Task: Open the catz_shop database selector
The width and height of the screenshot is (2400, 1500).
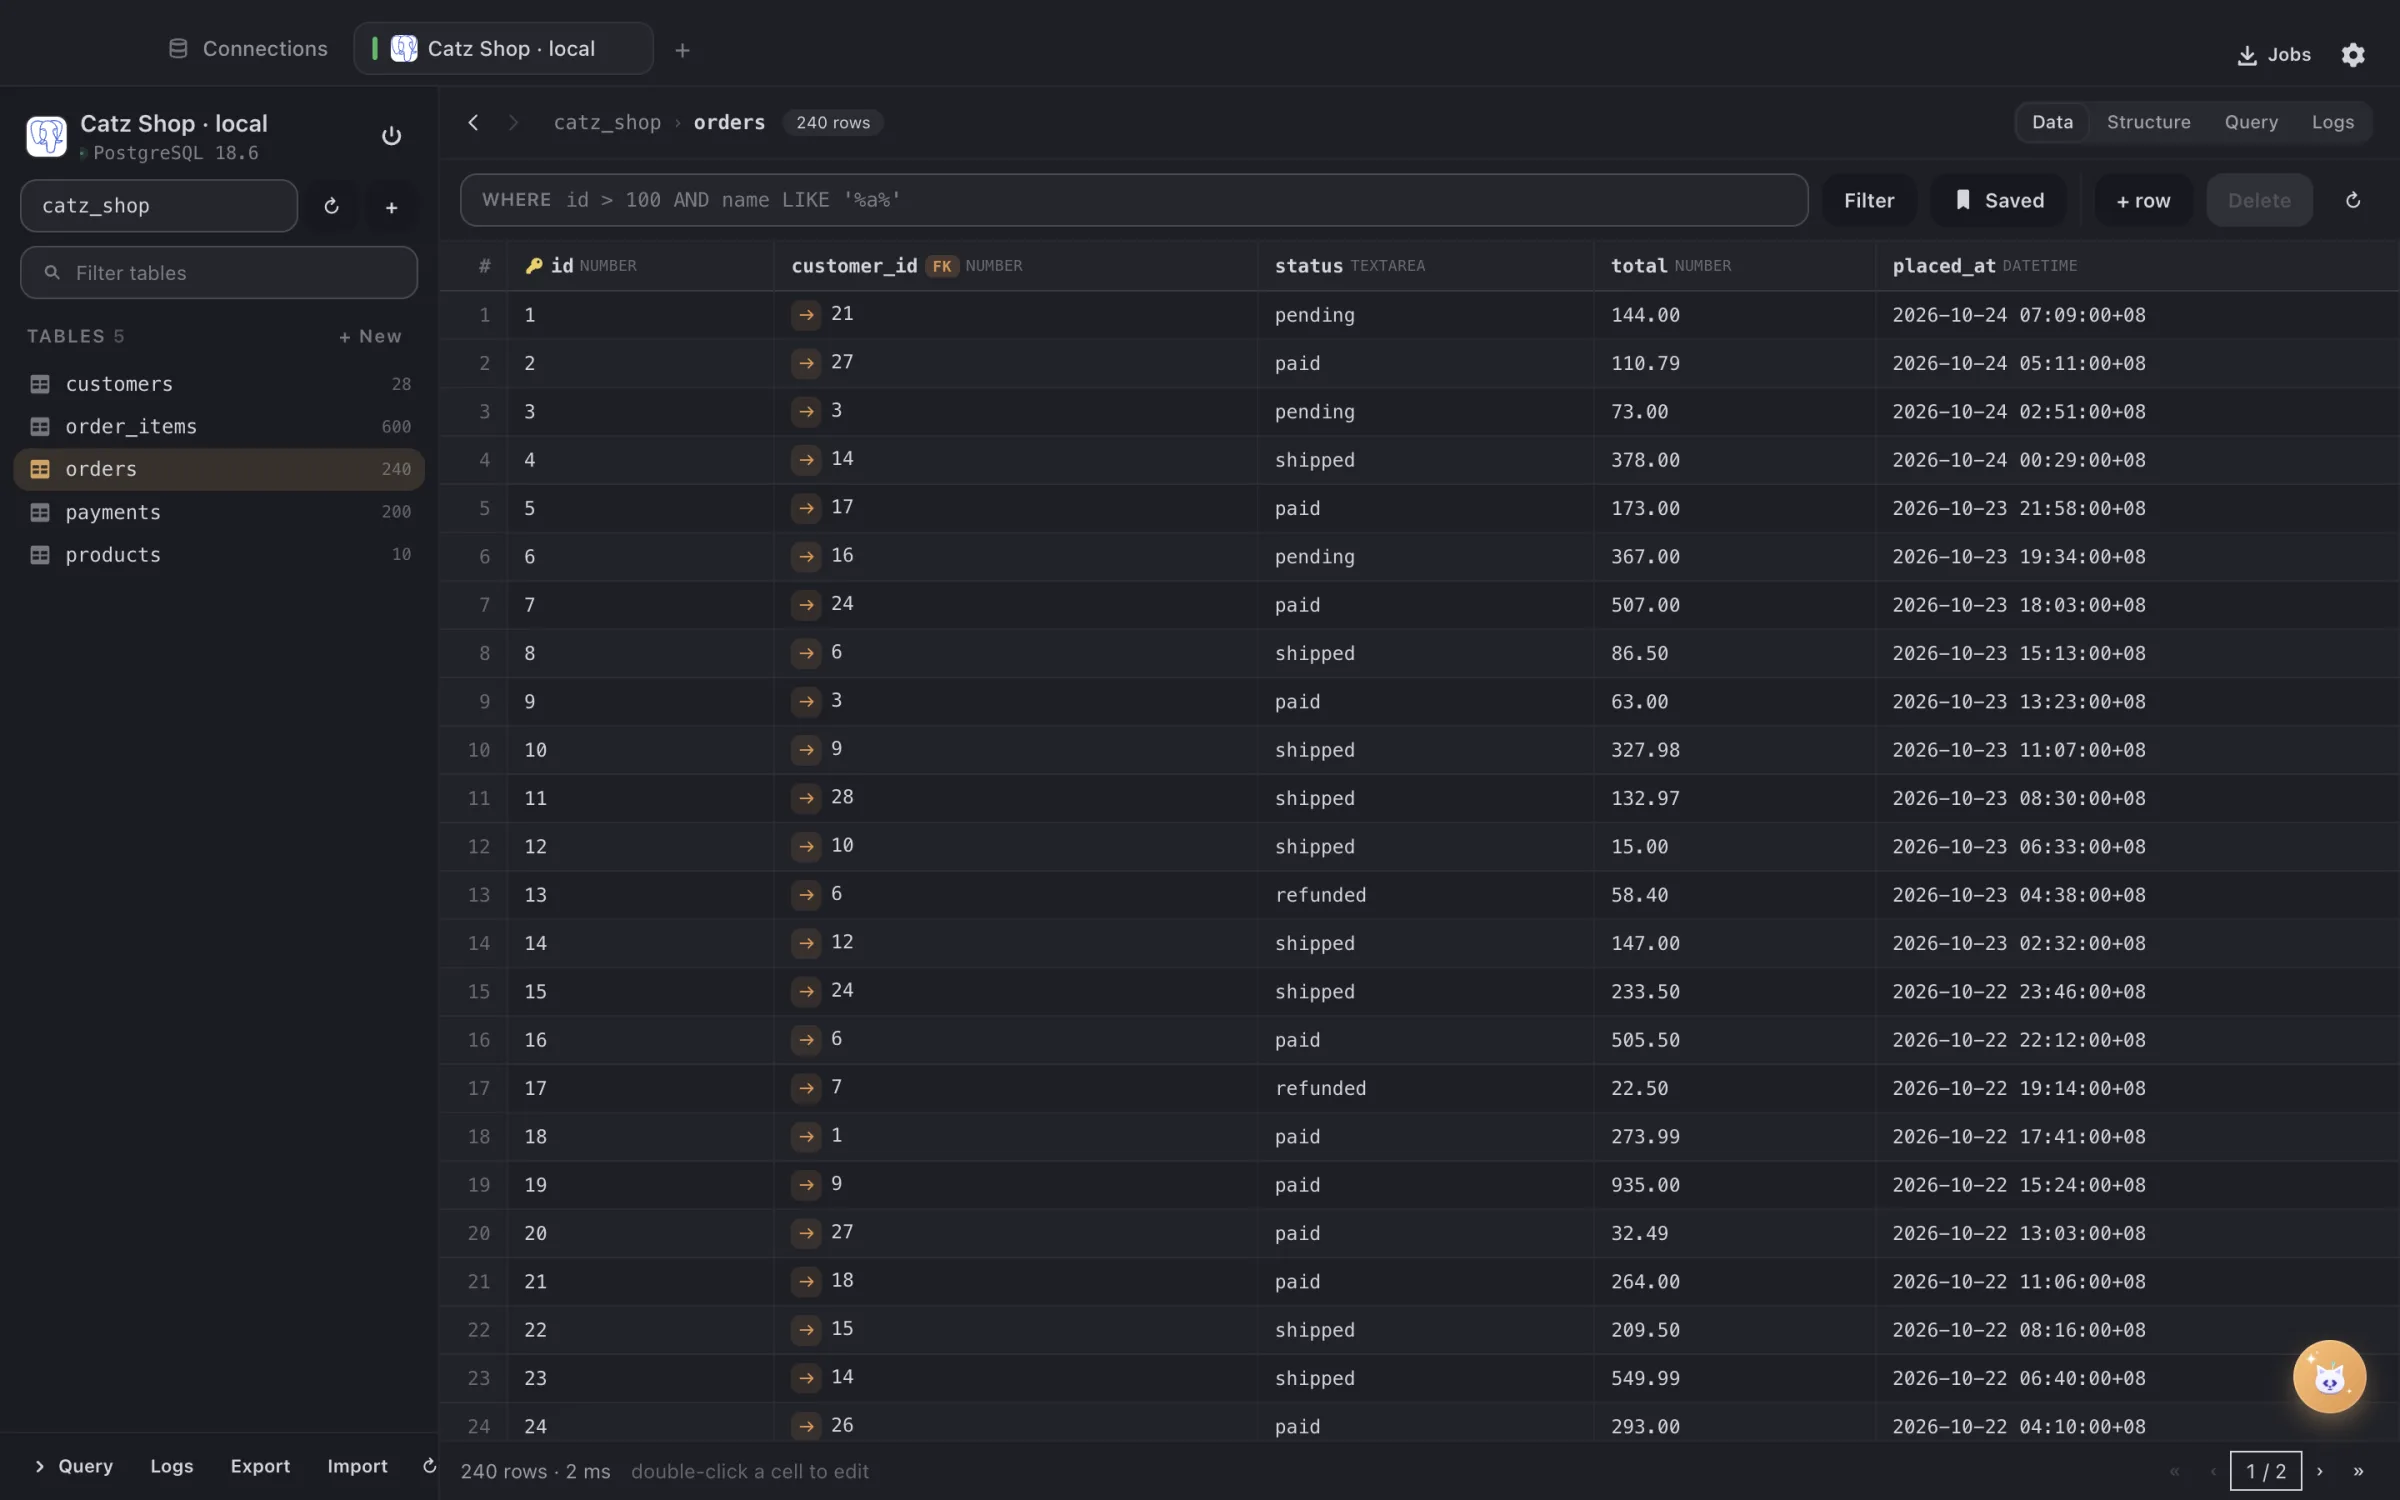Action: (159, 206)
